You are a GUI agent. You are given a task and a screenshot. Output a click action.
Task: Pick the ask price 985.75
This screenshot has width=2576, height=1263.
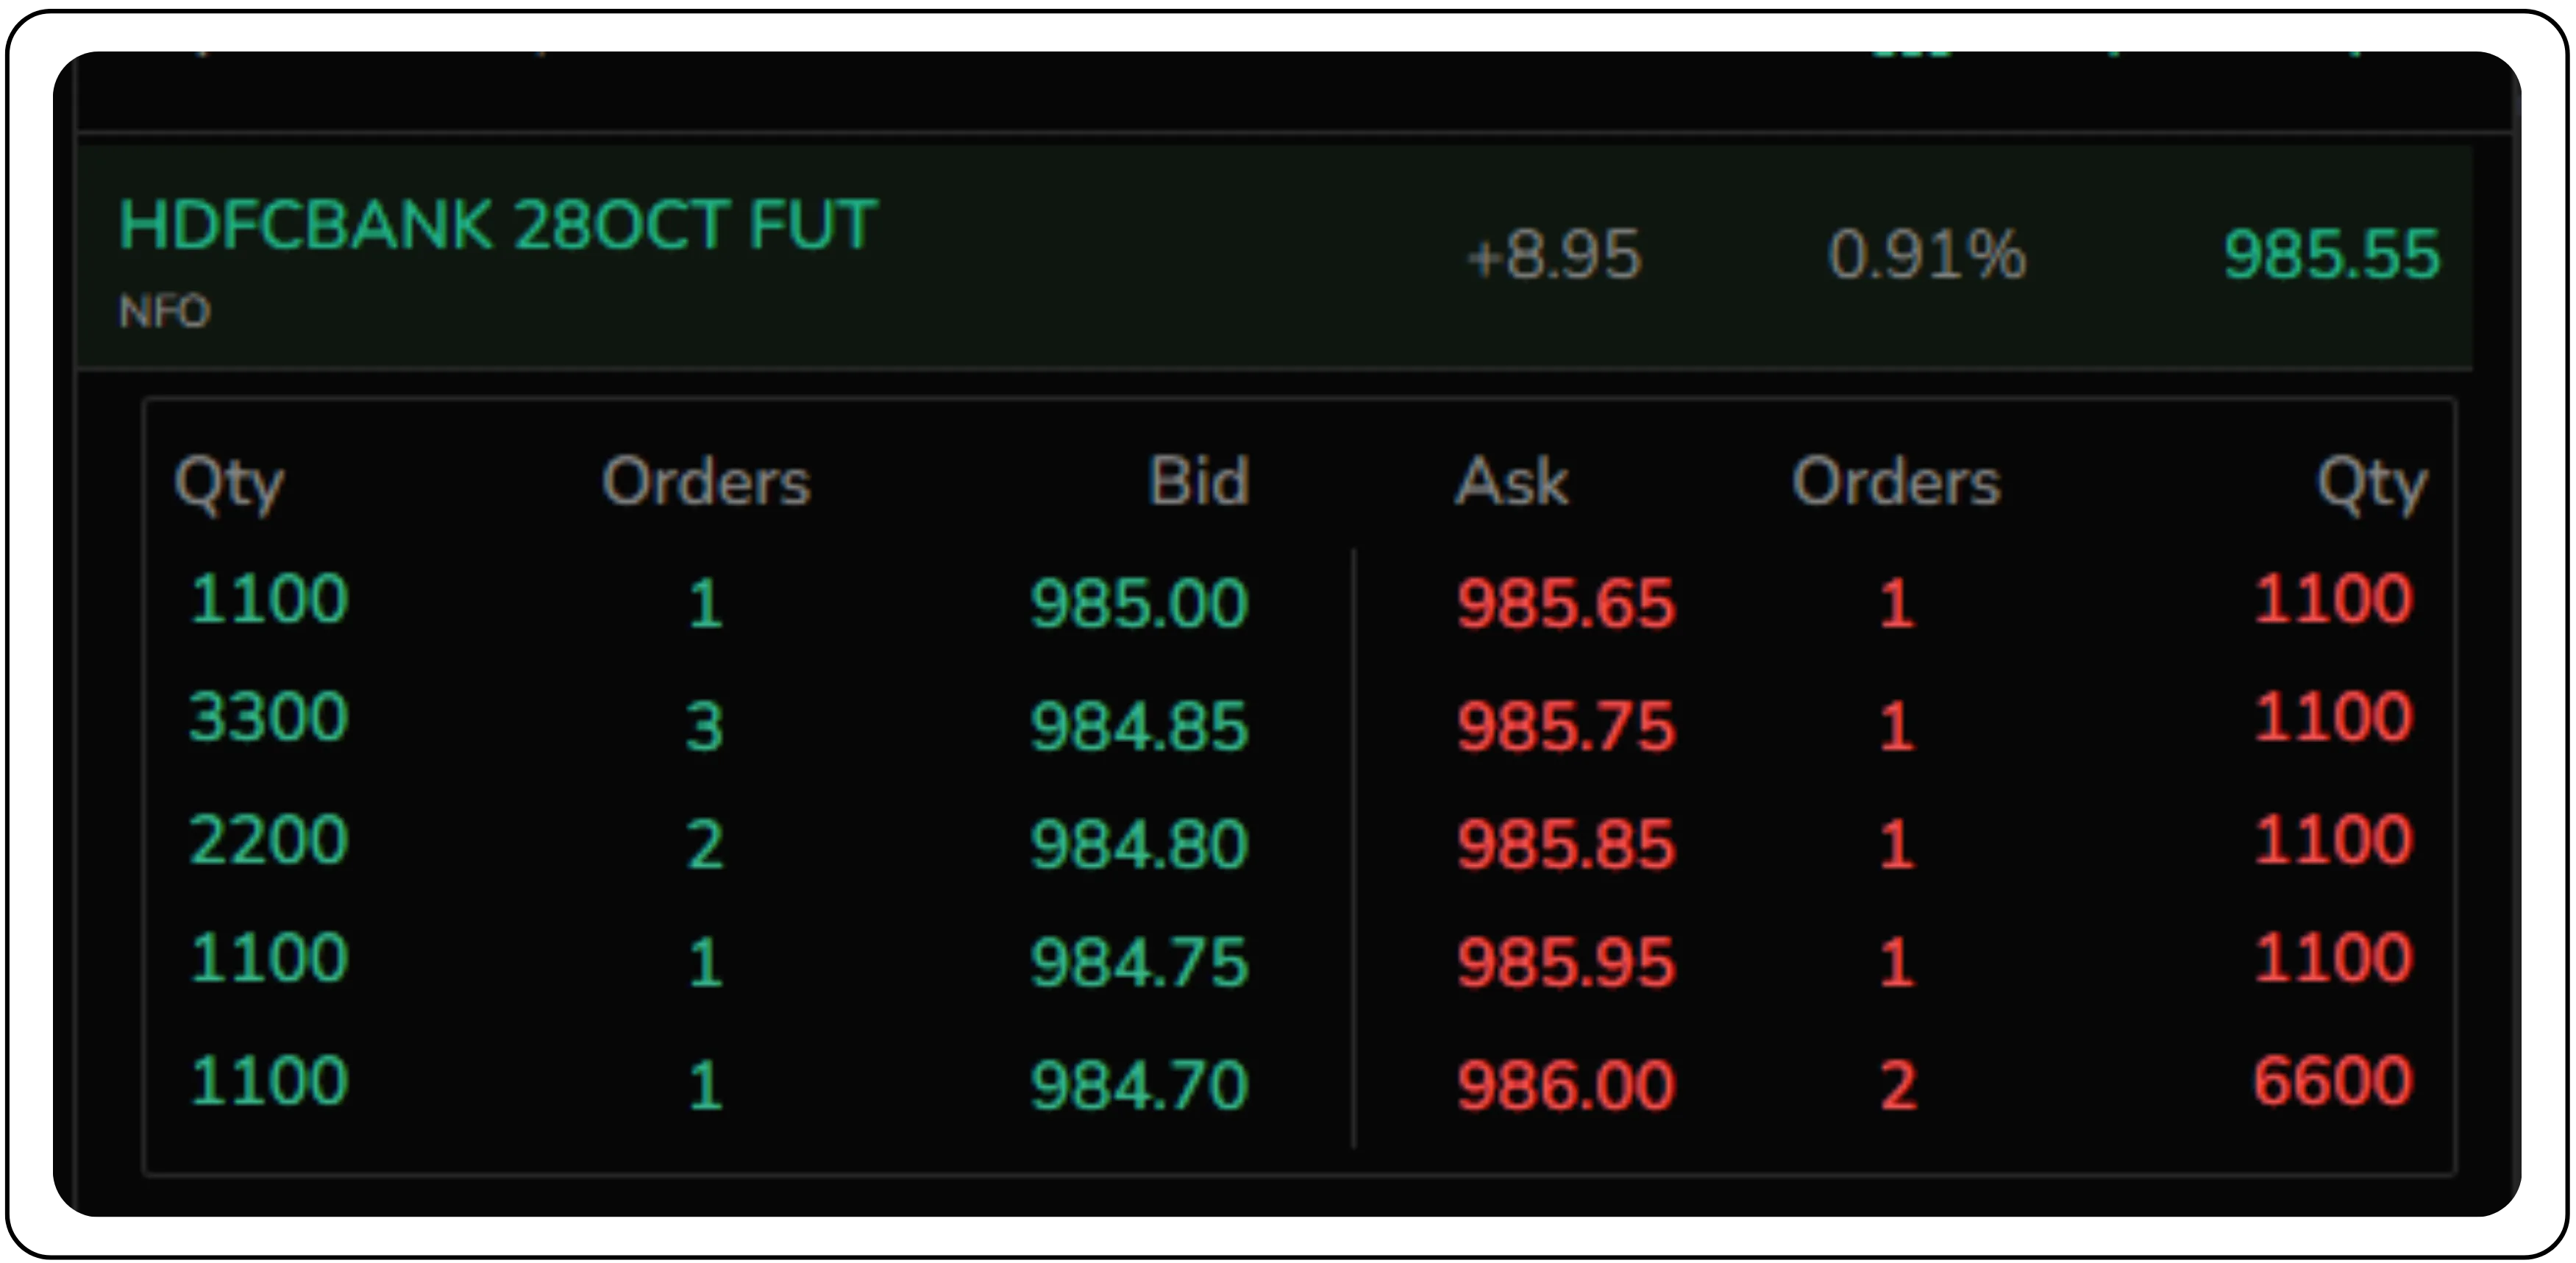[x=1565, y=725]
